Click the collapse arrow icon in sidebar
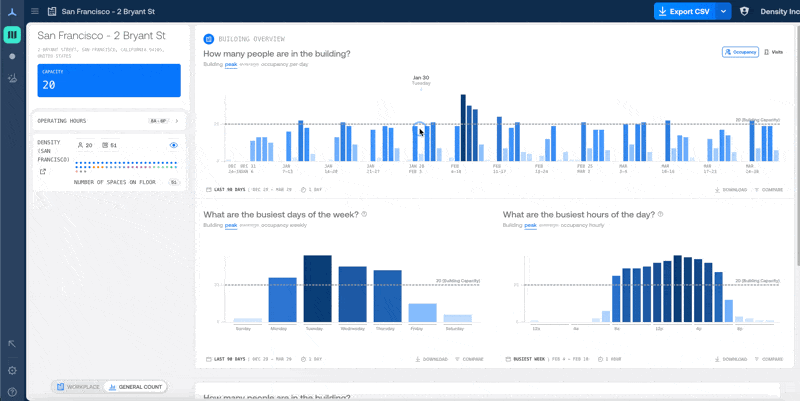The width and height of the screenshot is (800, 401). click(x=12, y=344)
